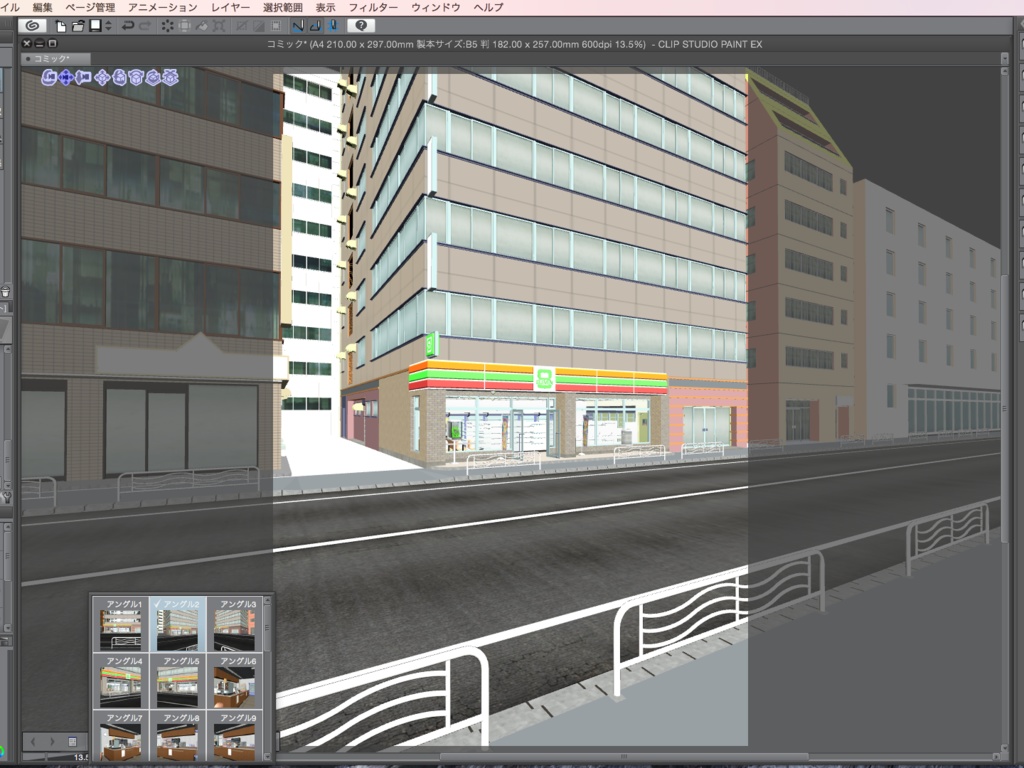Select the アングル5 camera preset thumbnail
The width and height of the screenshot is (1024, 768).
click(178, 681)
